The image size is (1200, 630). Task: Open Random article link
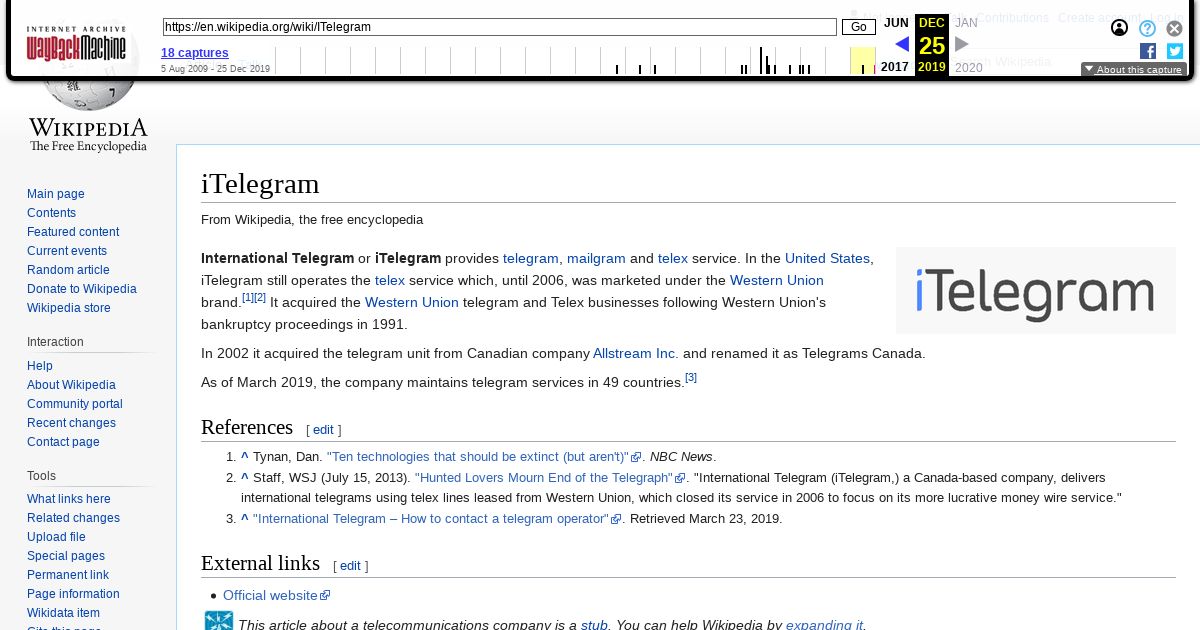coord(68,270)
